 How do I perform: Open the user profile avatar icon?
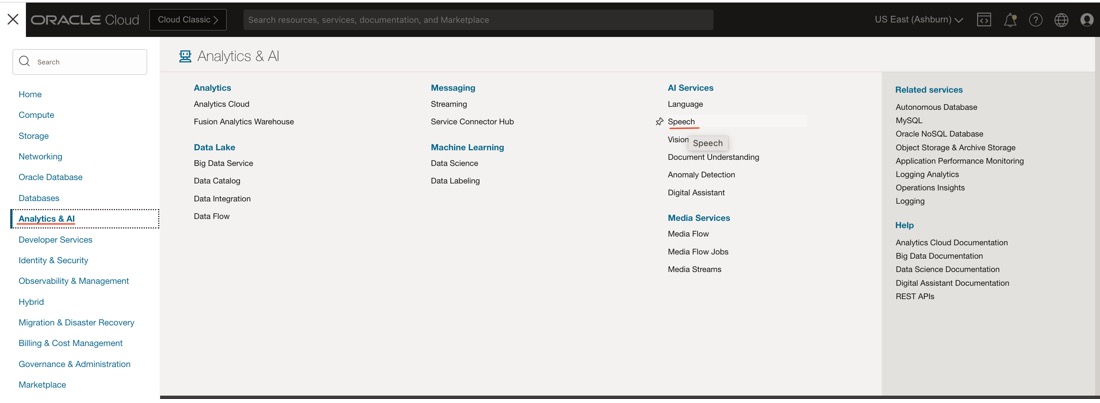click(x=1087, y=20)
